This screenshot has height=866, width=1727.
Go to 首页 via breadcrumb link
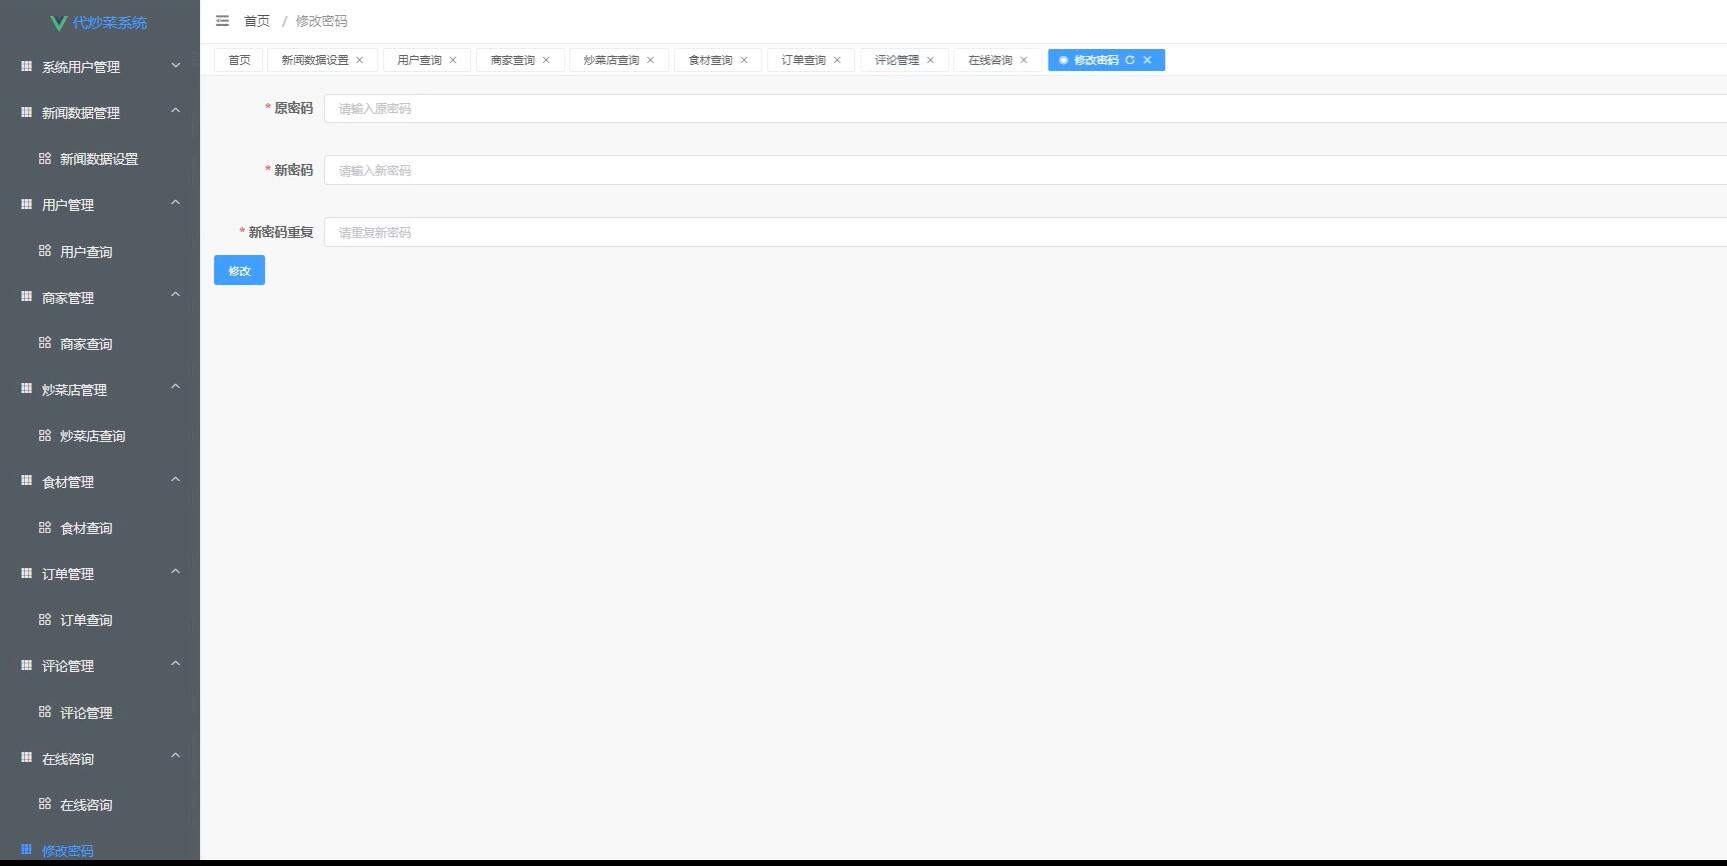coord(257,21)
